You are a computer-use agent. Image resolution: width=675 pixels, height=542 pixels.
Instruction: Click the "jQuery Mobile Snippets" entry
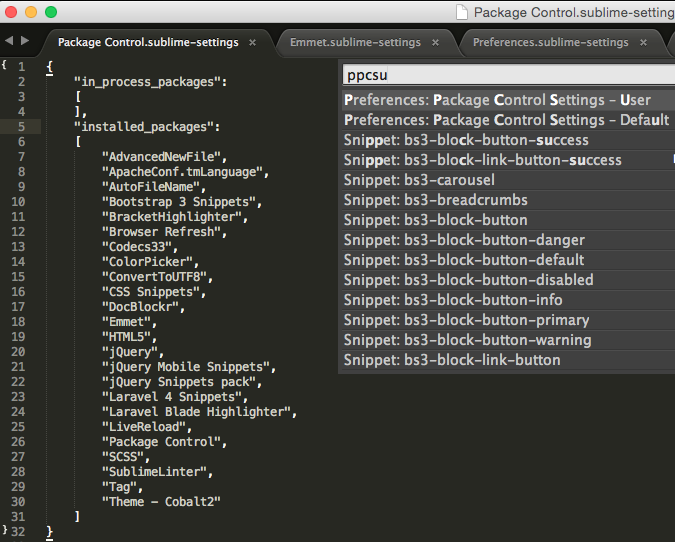click(189, 367)
